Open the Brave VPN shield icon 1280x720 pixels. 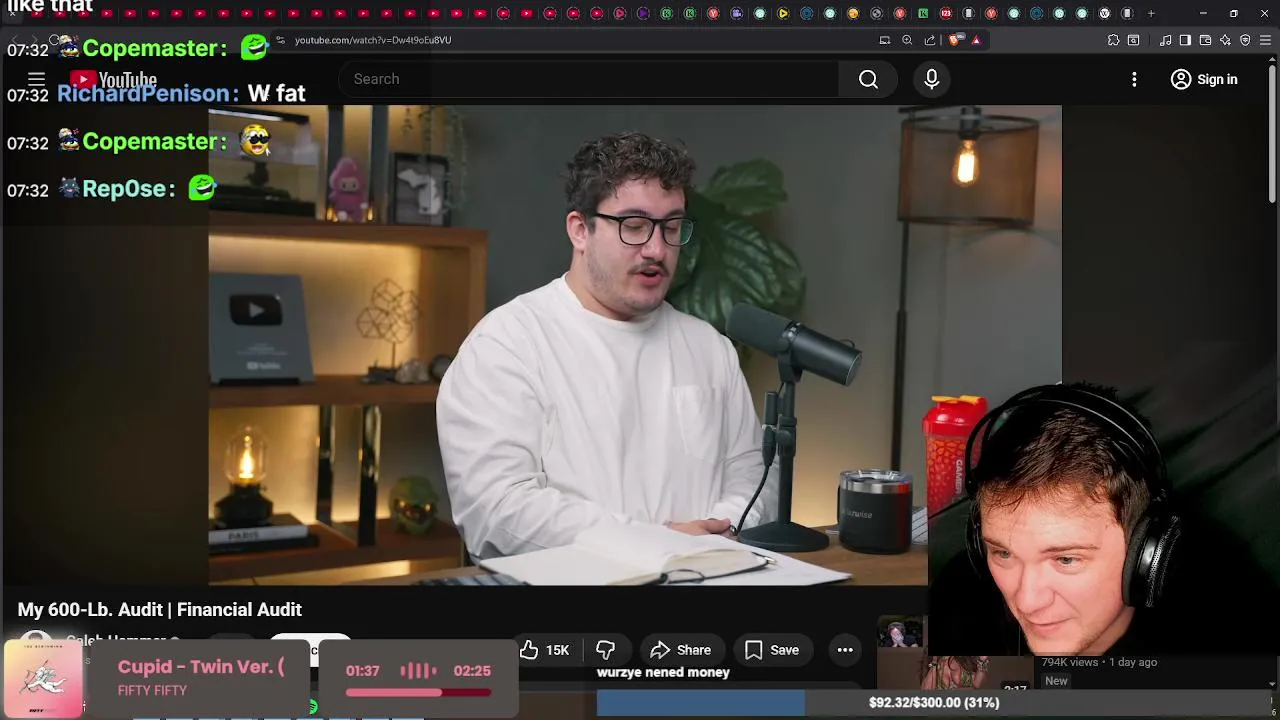(x=1245, y=40)
